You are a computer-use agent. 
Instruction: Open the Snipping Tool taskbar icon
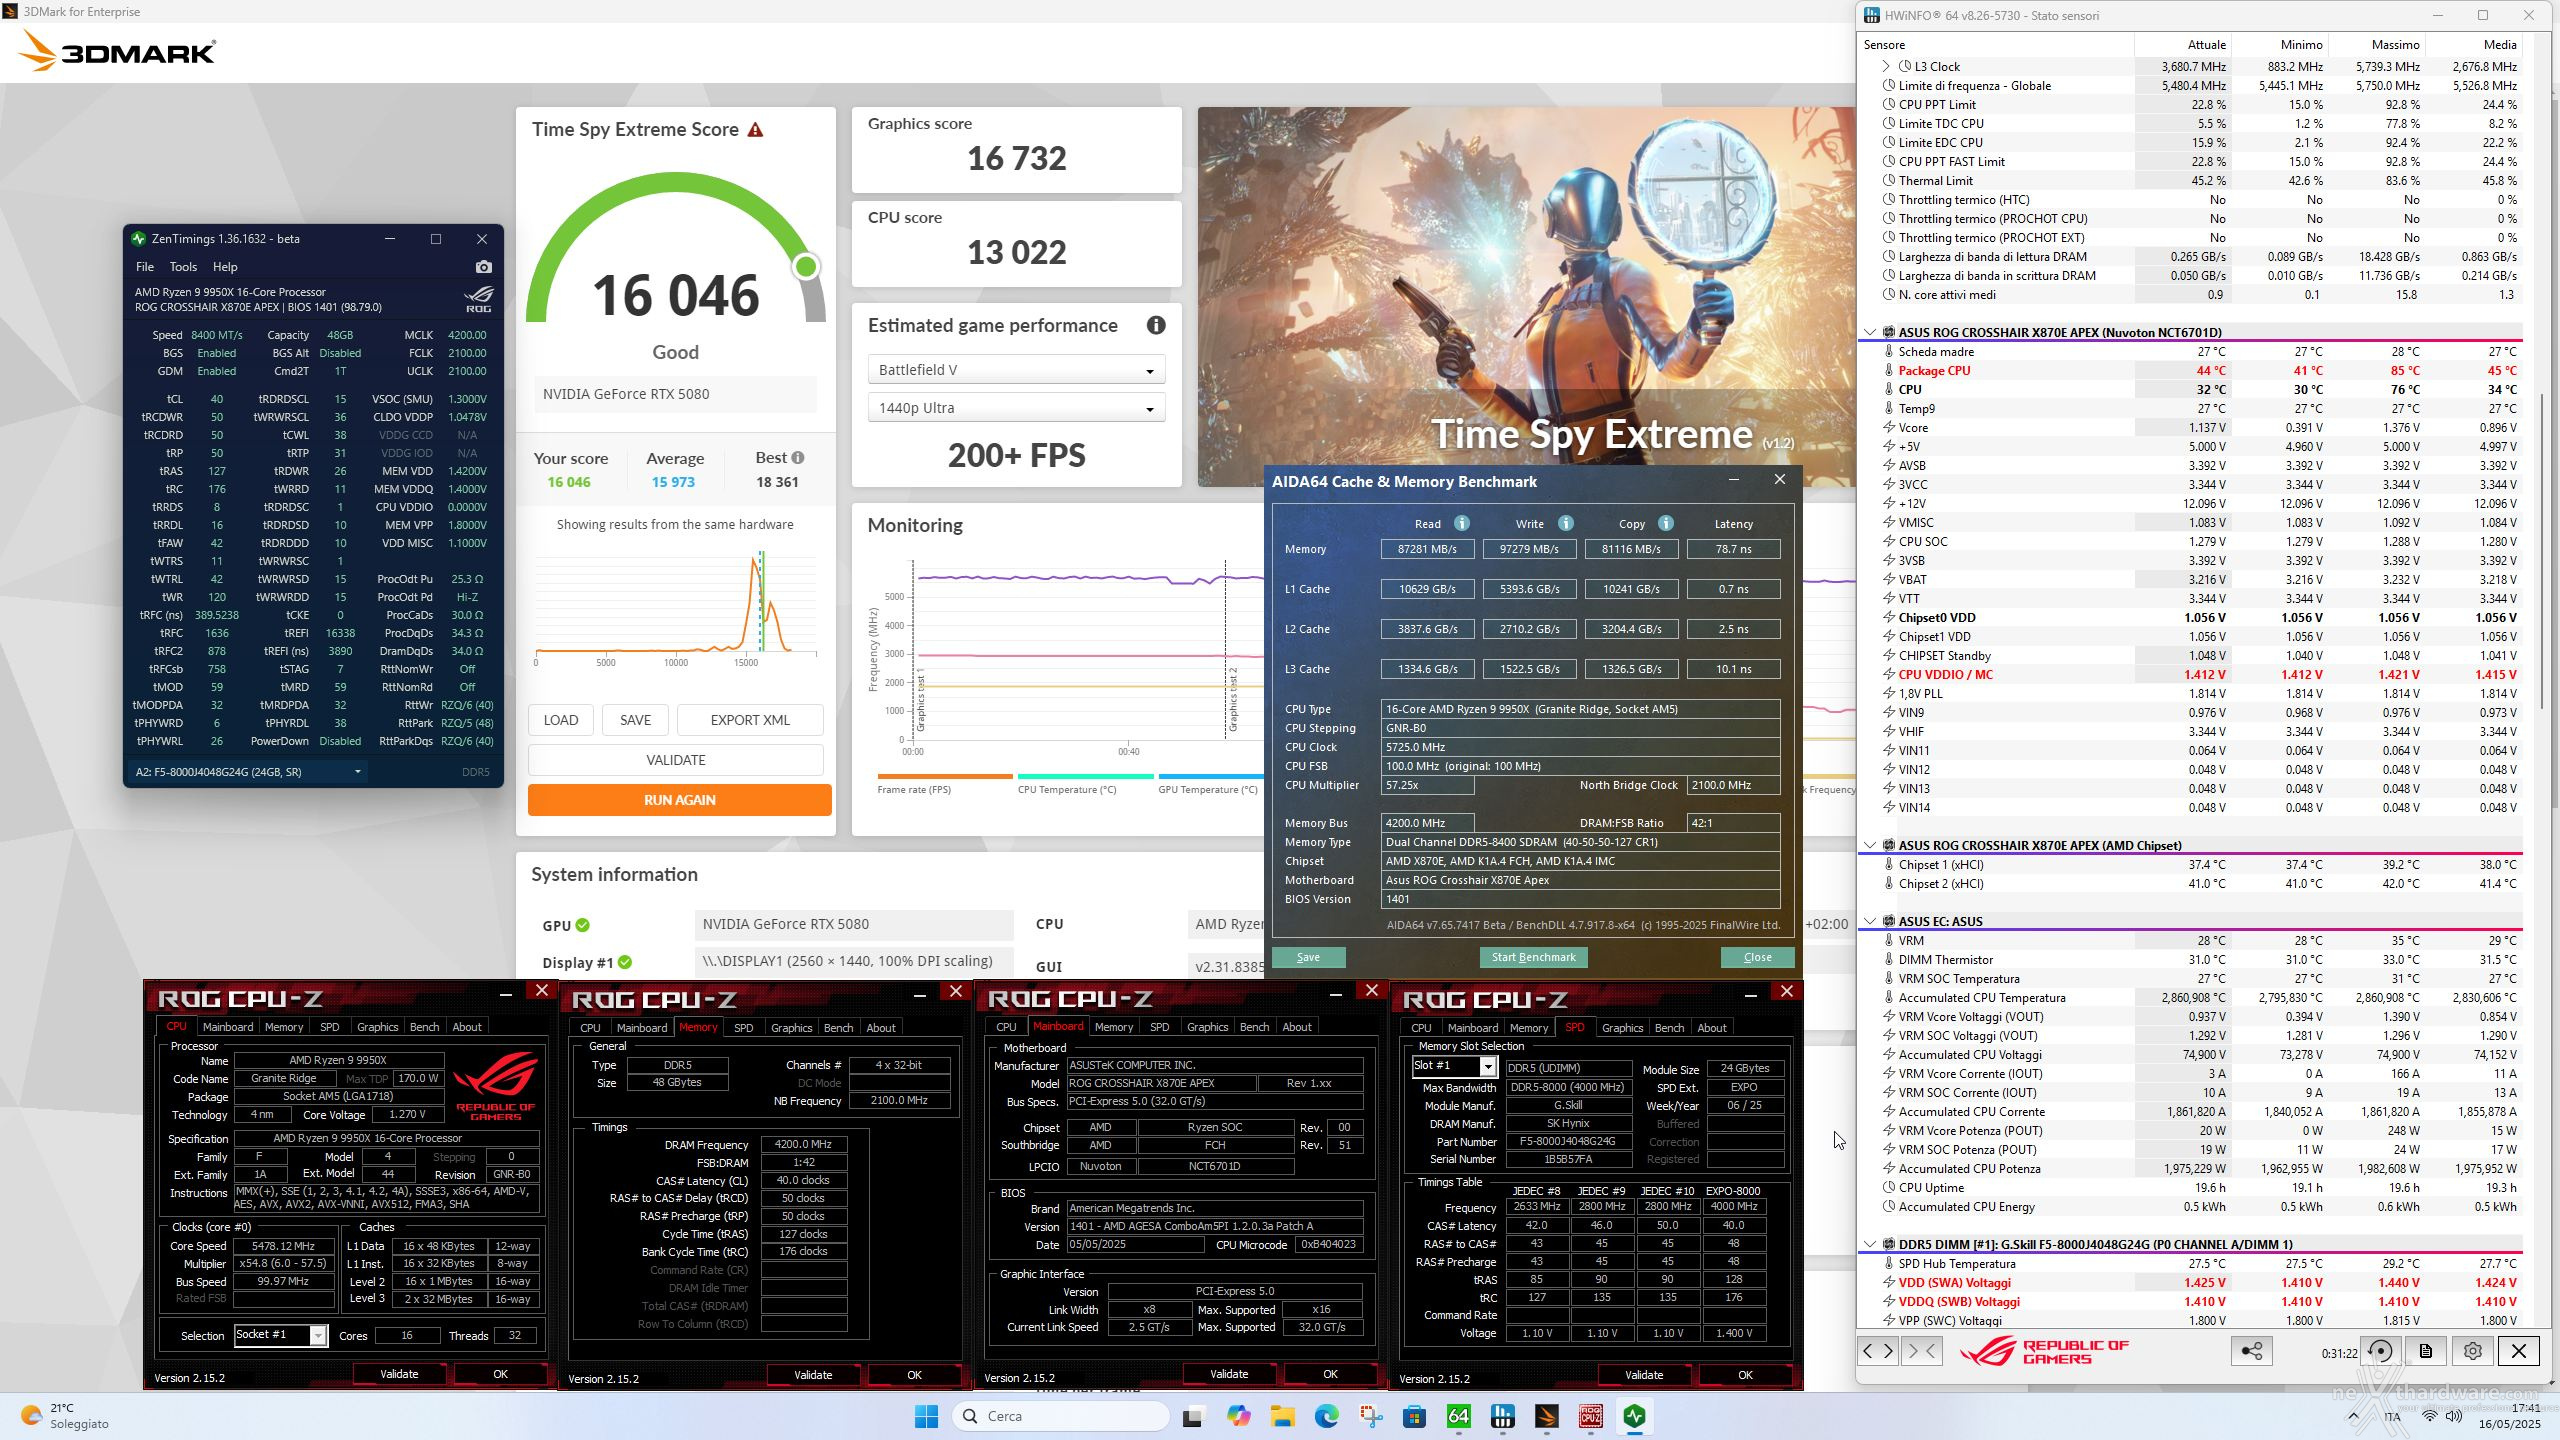tap(1371, 1416)
